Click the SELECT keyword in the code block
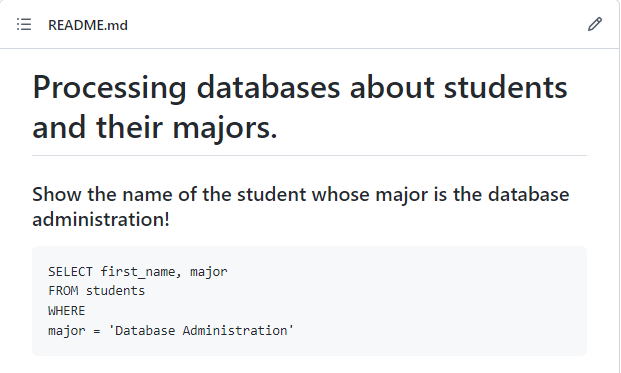The height and width of the screenshot is (373, 621). coord(70,272)
